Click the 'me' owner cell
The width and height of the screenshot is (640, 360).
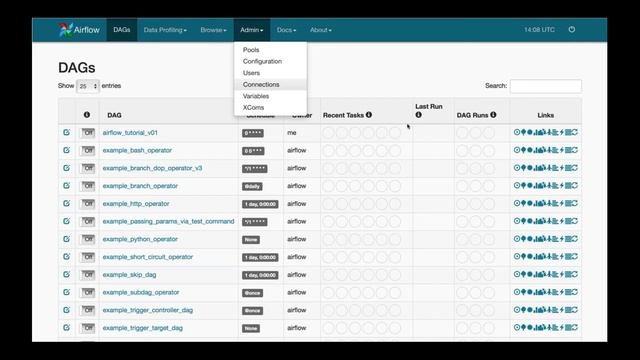291,133
